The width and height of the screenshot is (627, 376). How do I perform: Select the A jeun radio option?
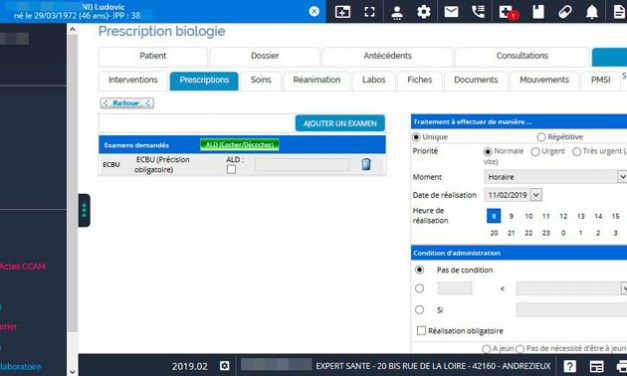(x=486, y=349)
